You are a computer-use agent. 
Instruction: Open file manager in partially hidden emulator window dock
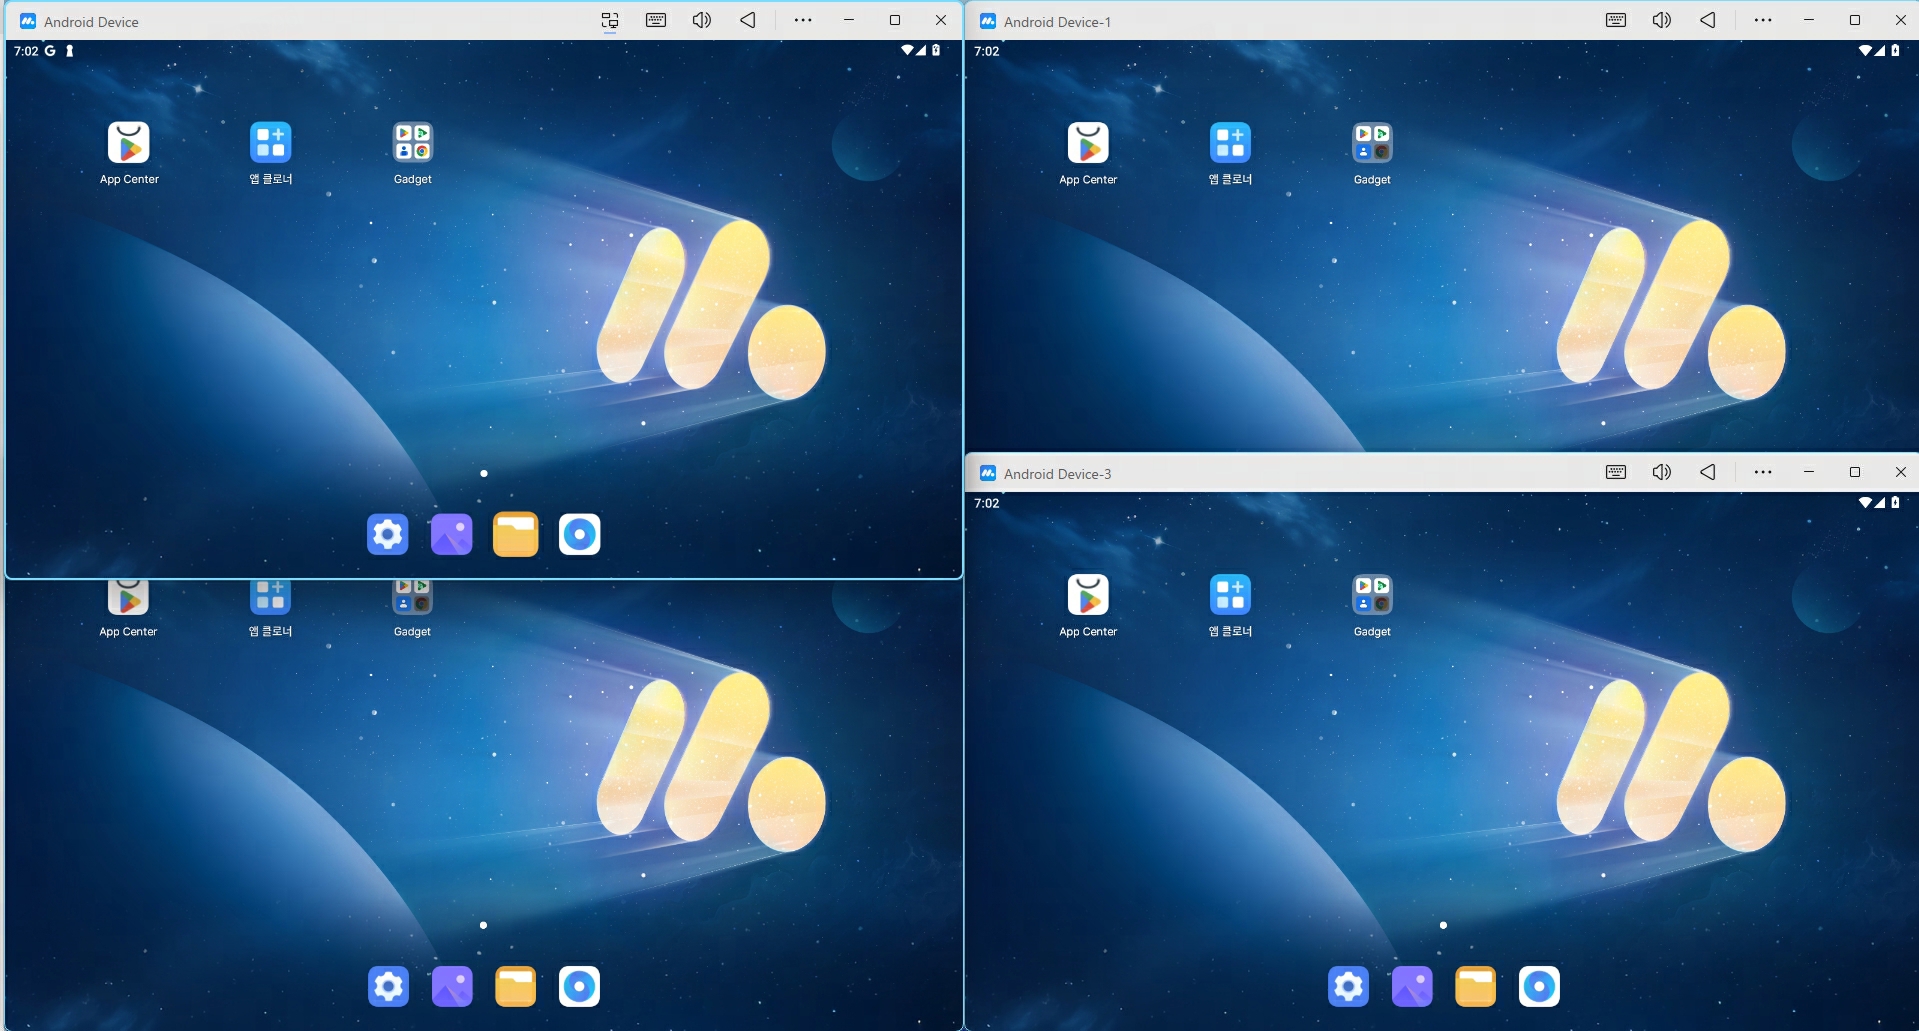pyautogui.click(x=516, y=986)
